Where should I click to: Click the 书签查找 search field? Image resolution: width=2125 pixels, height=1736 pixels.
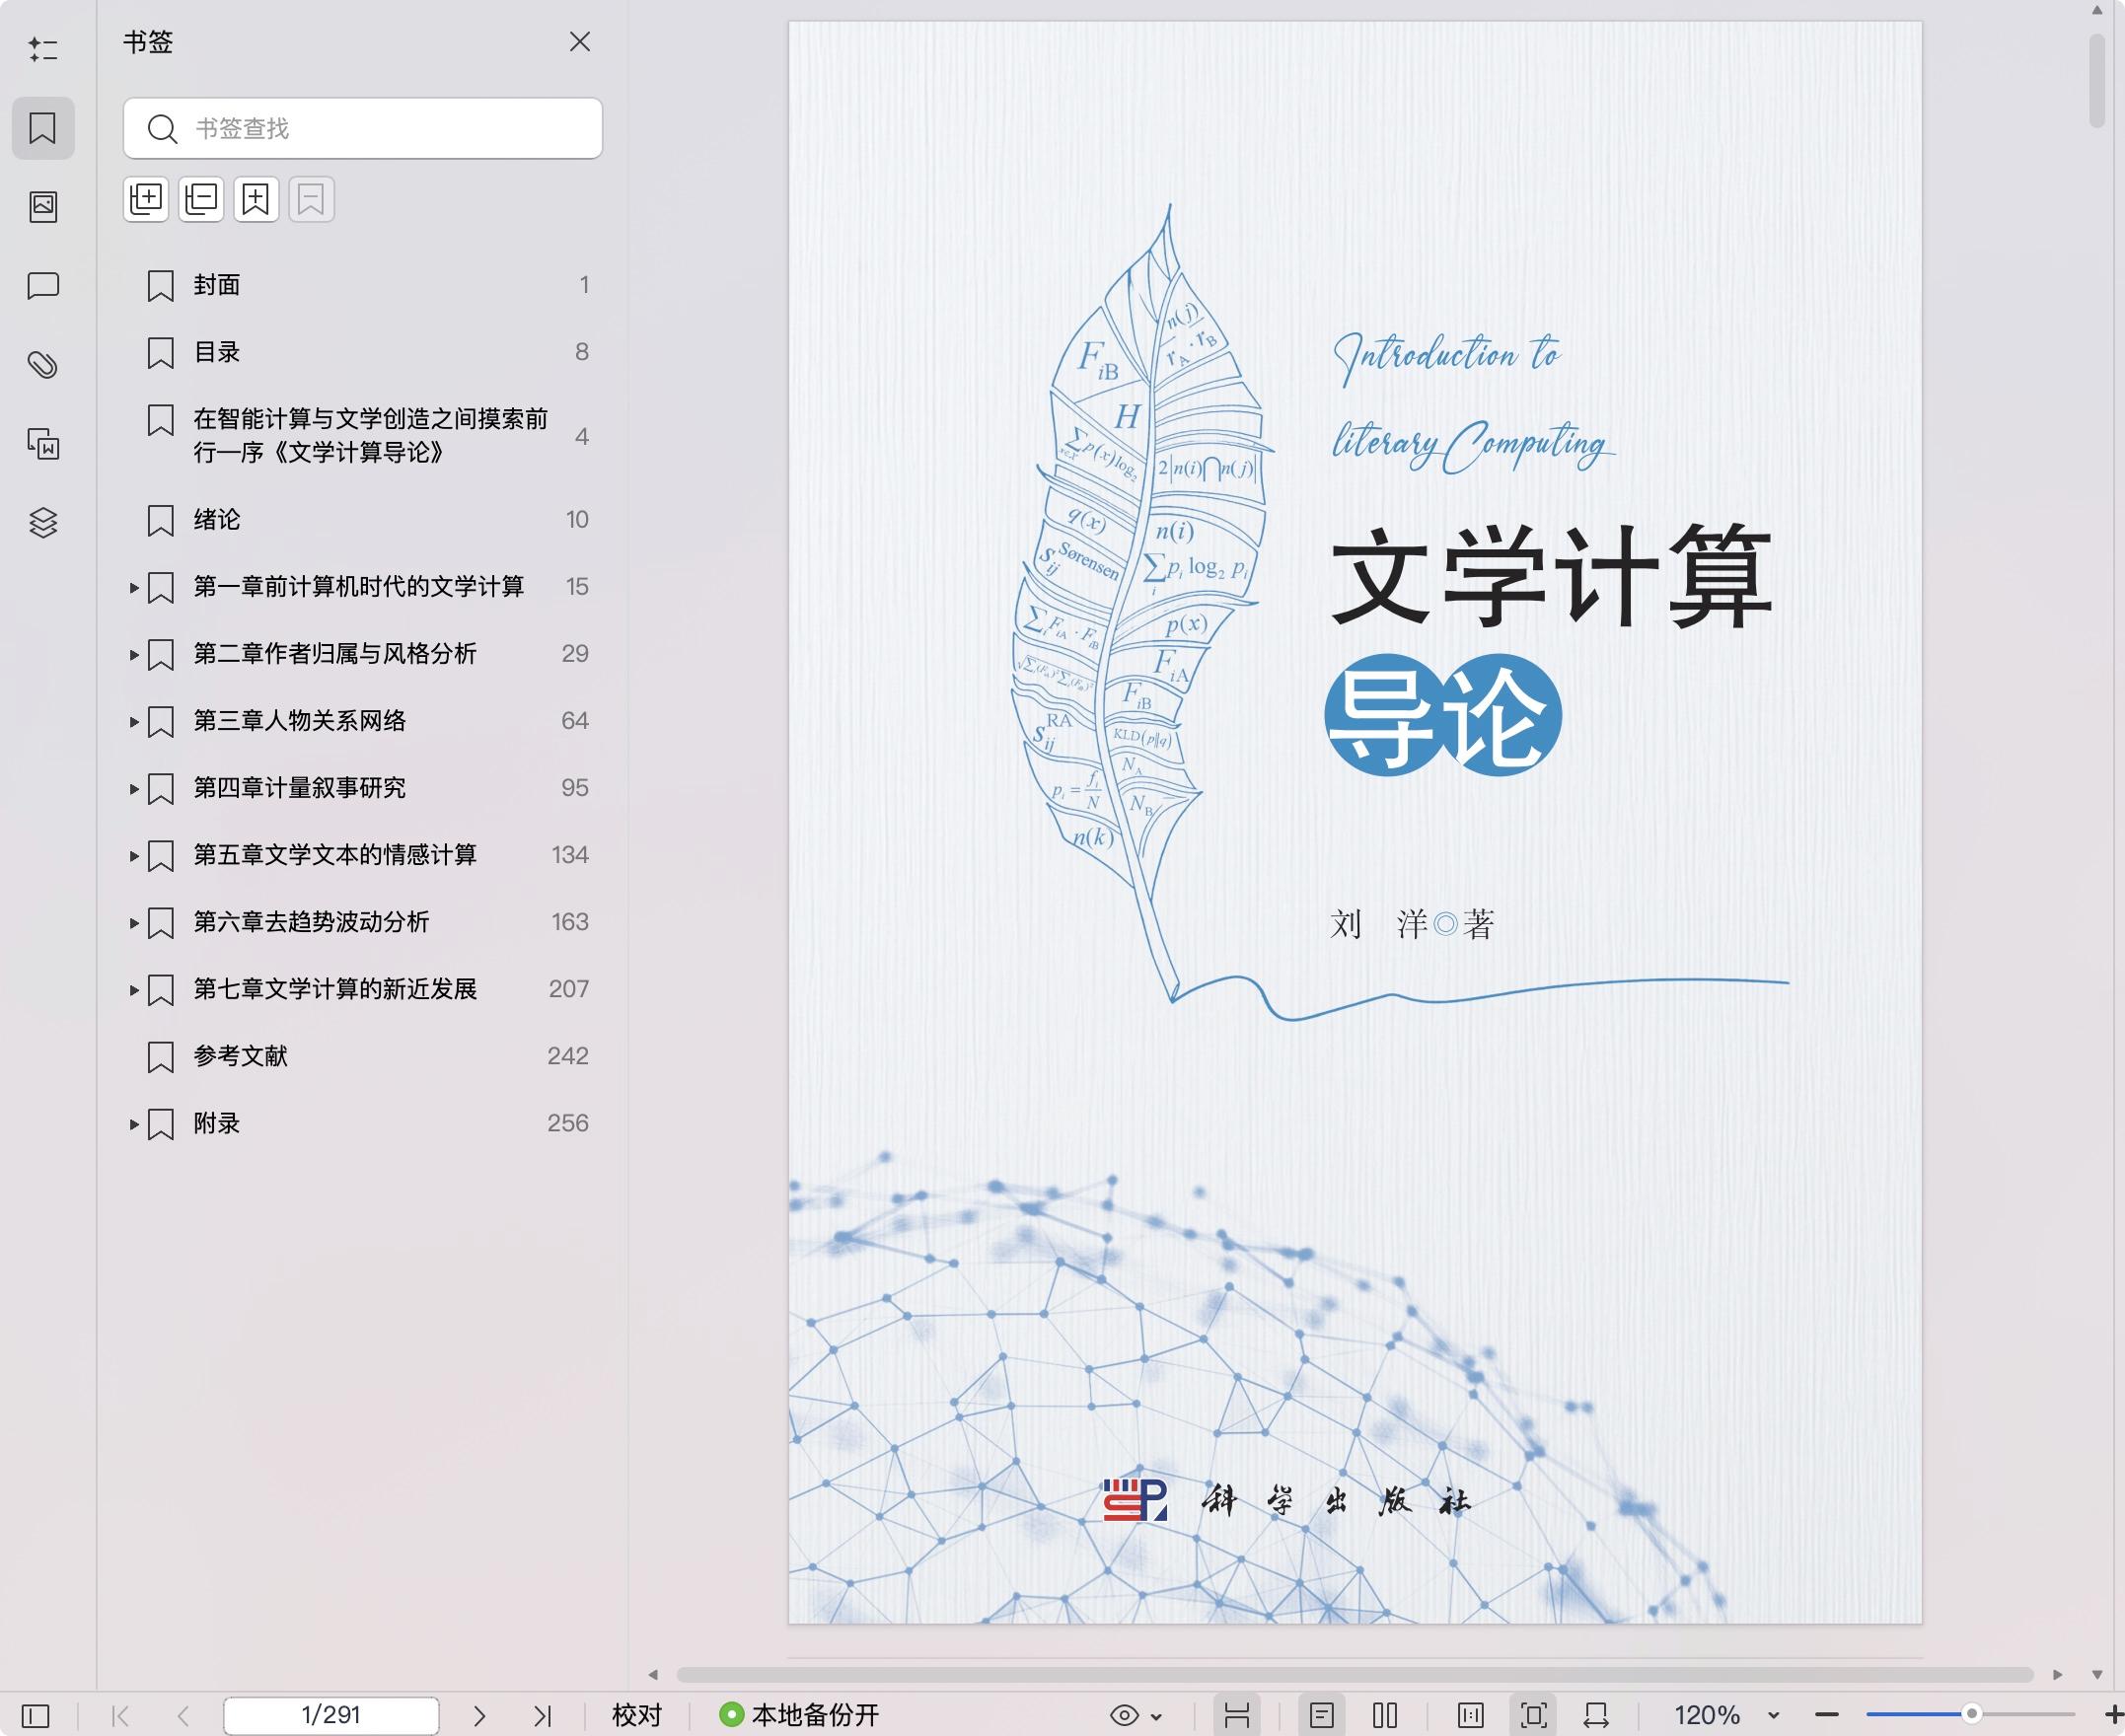click(363, 128)
